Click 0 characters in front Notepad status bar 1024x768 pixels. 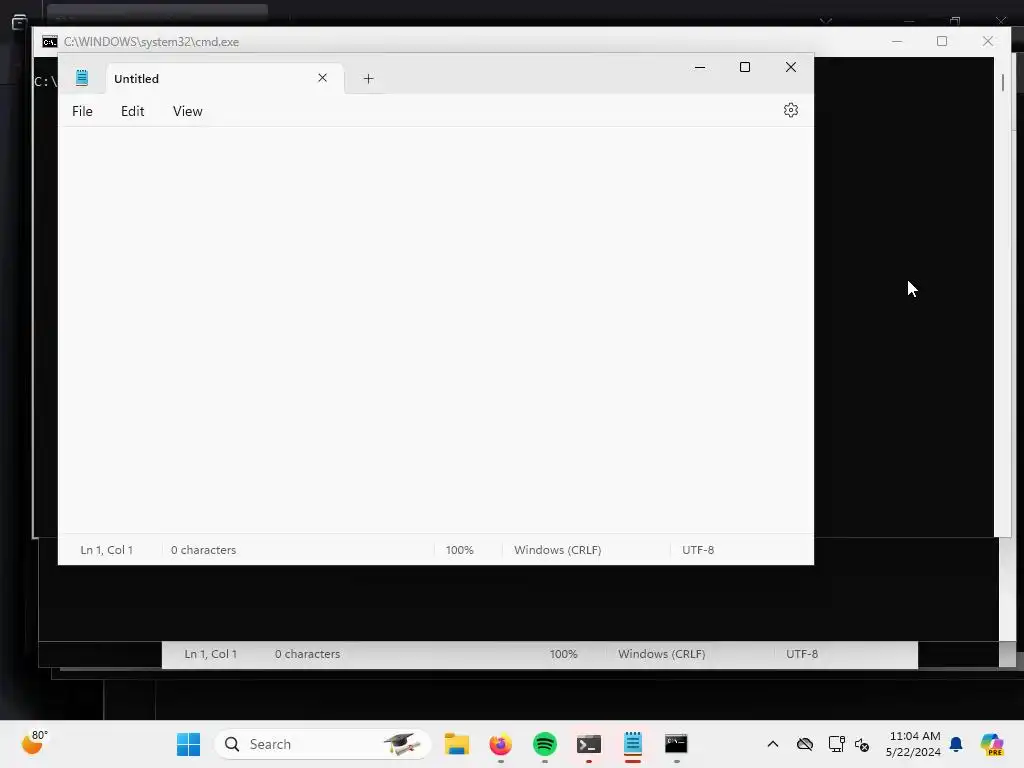[x=203, y=550]
